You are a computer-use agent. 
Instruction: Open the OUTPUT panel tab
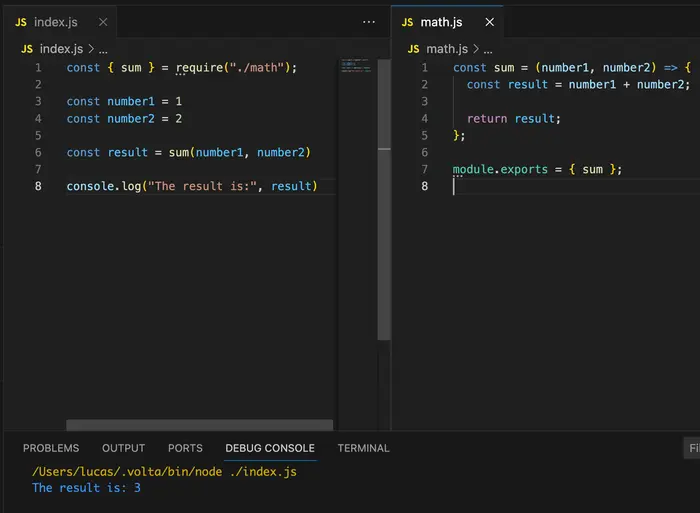tap(123, 448)
